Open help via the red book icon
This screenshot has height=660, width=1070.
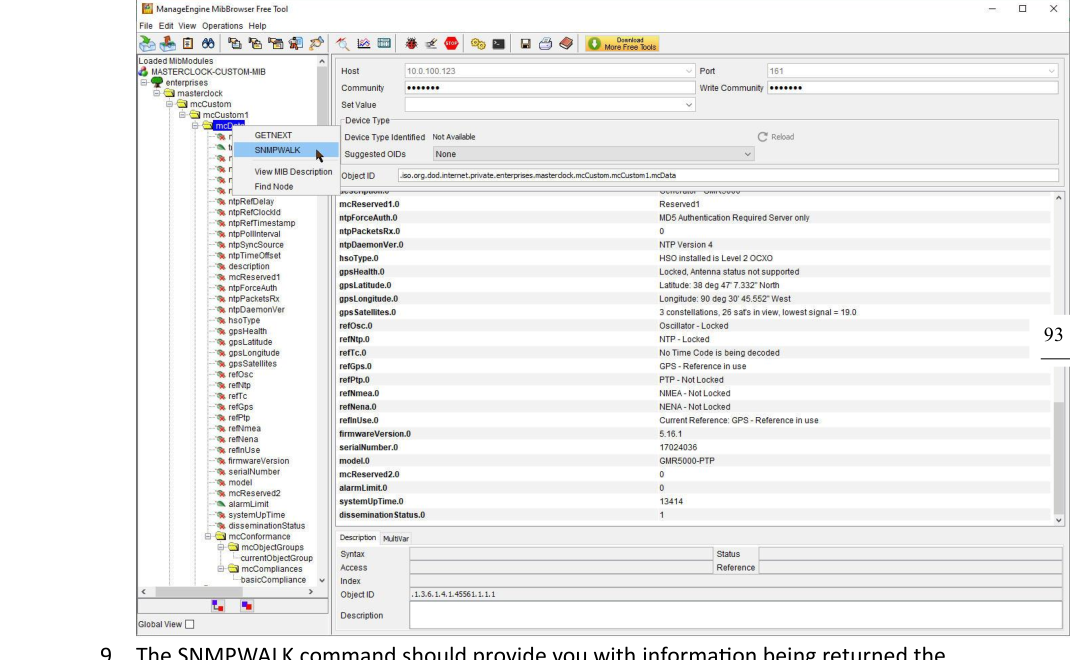pos(566,44)
